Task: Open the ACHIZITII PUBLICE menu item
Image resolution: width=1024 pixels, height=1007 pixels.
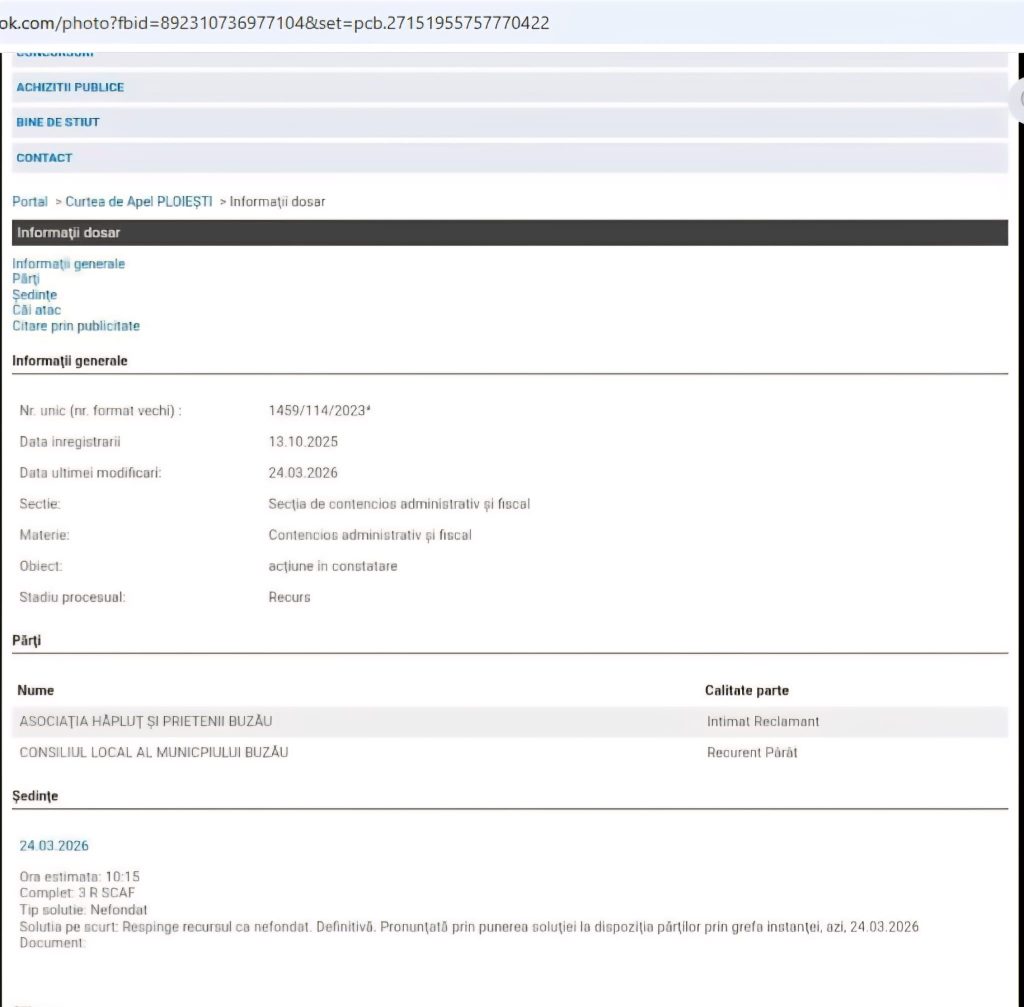Action: (x=70, y=87)
